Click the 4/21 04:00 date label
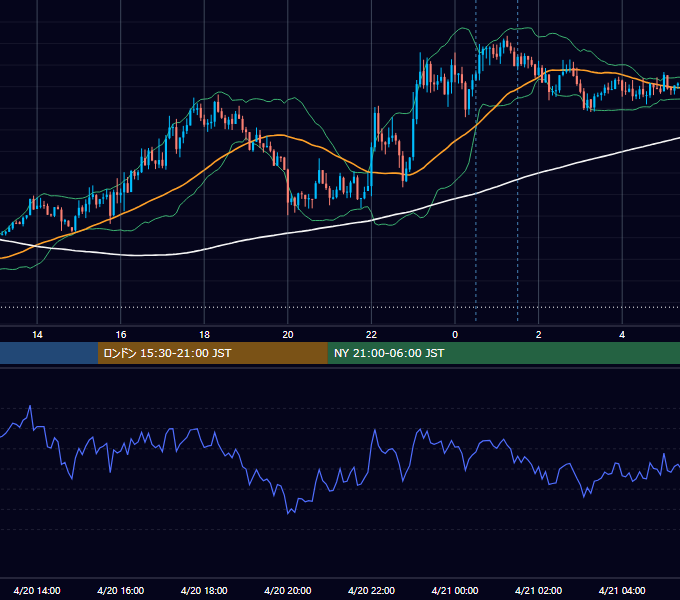Image resolution: width=680 pixels, height=600 pixels. 622,590
